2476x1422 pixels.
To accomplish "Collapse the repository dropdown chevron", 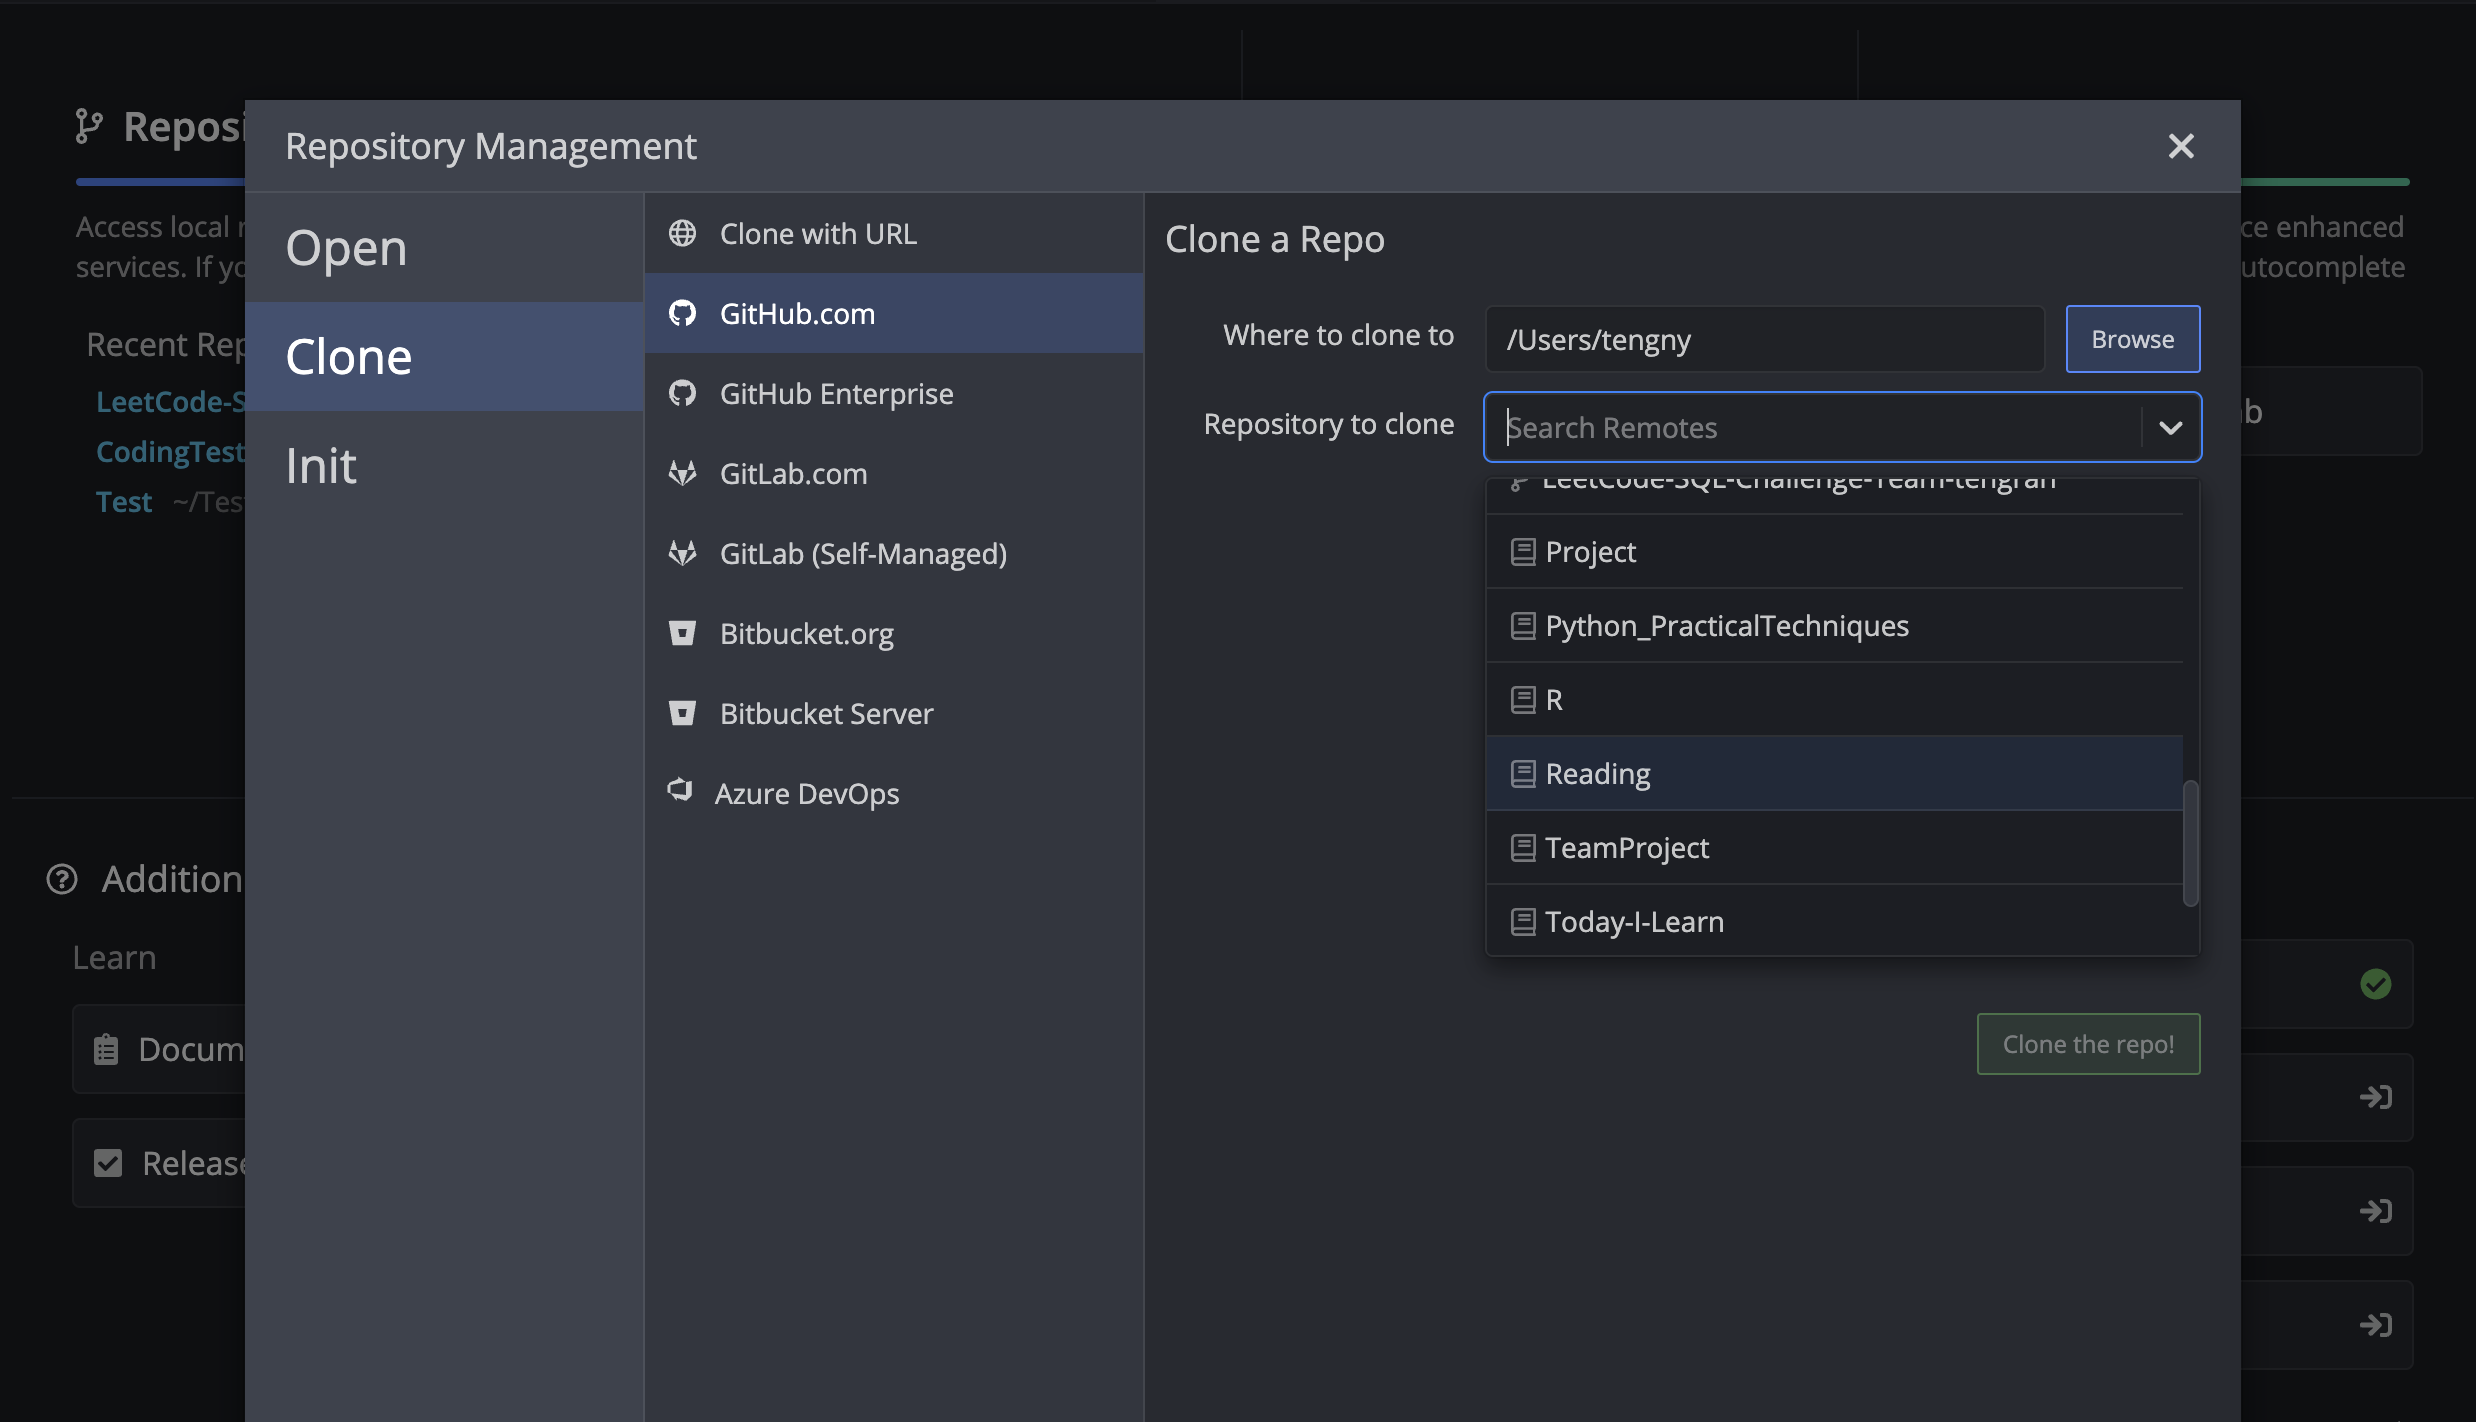I will [2170, 427].
